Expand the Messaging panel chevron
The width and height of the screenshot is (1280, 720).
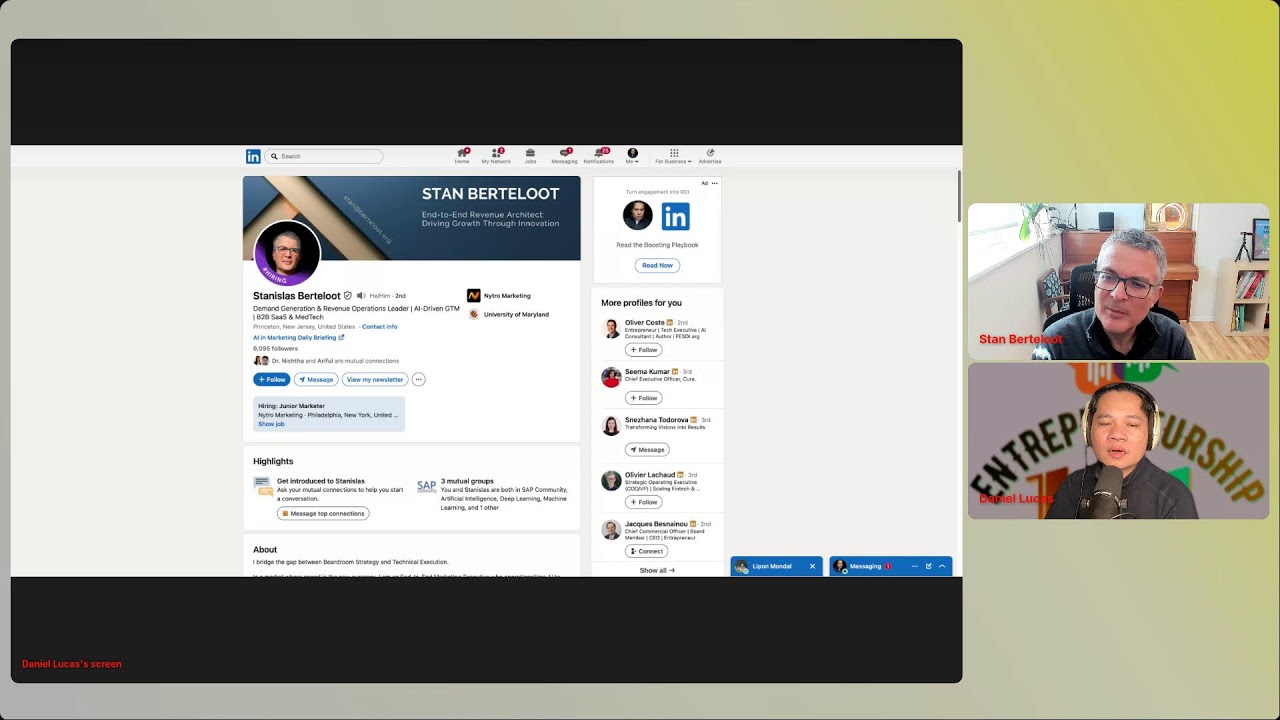(x=942, y=567)
